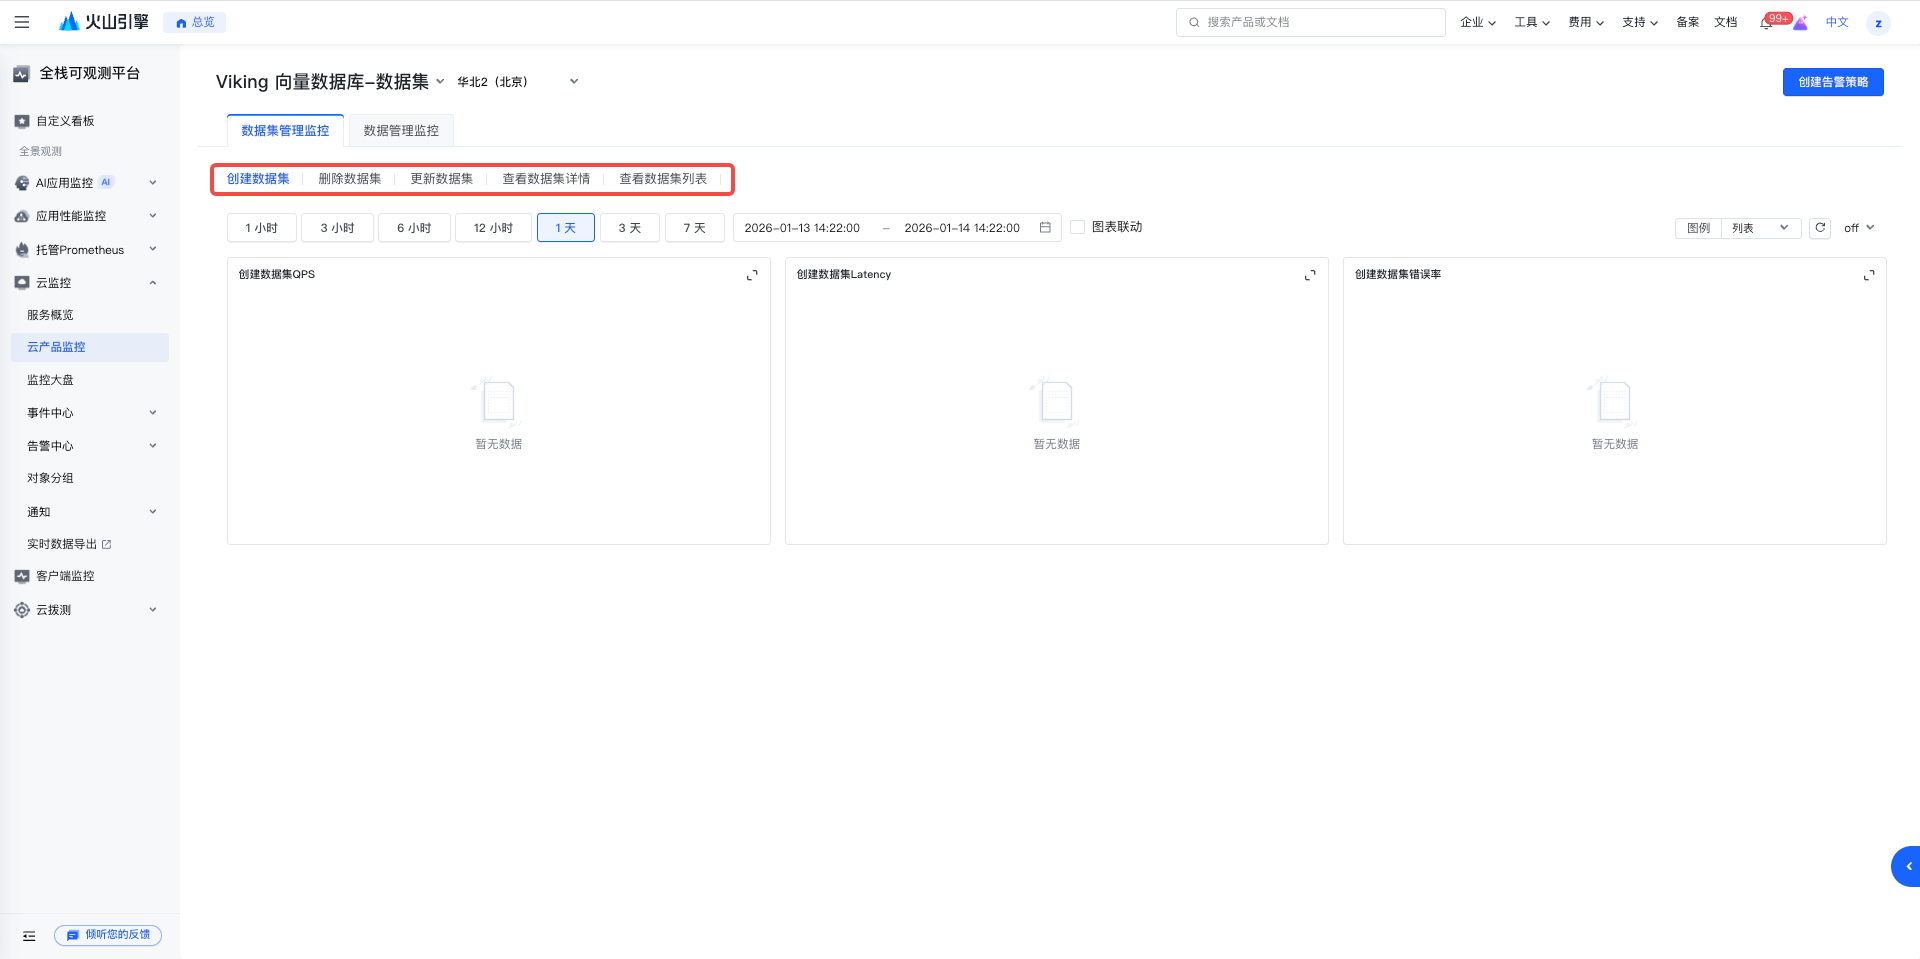Select the 1 小时 time range
Image resolution: width=1920 pixels, height=959 pixels.
[x=261, y=228]
